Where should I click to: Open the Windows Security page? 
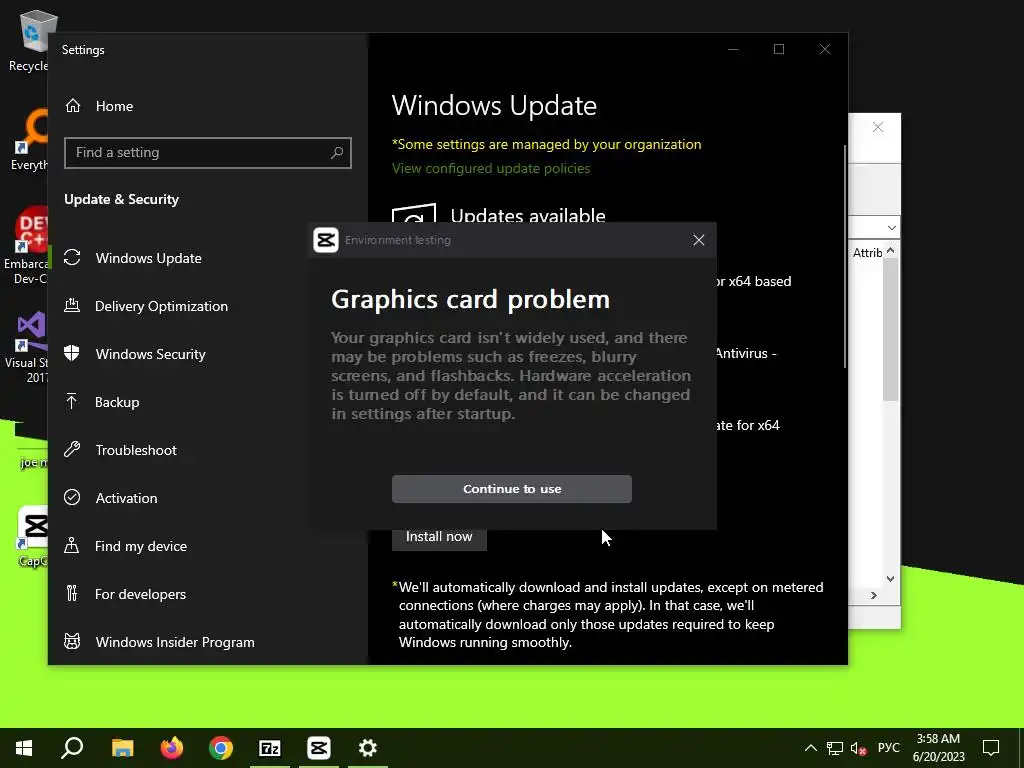pos(150,354)
